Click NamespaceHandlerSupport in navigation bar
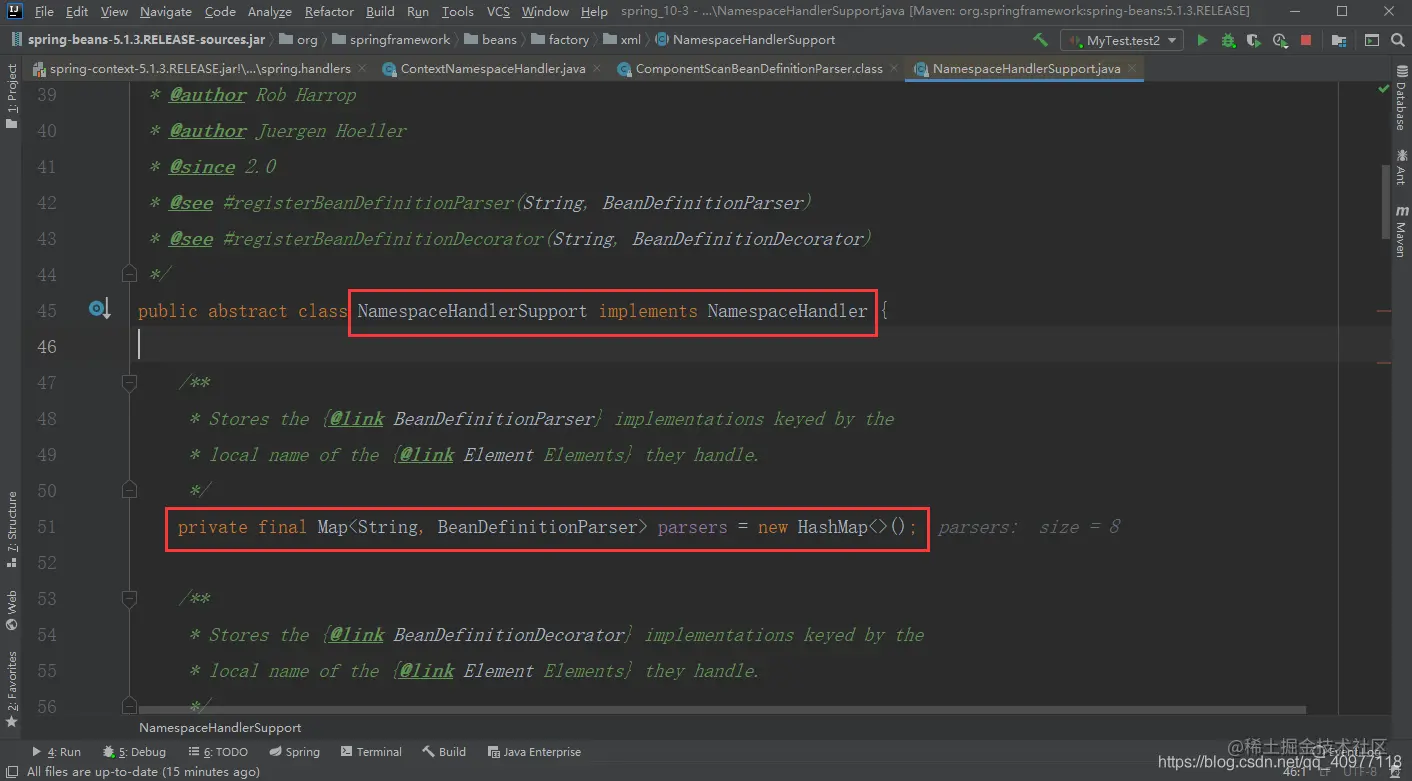The width and height of the screenshot is (1412, 781). tap(745, 40)
